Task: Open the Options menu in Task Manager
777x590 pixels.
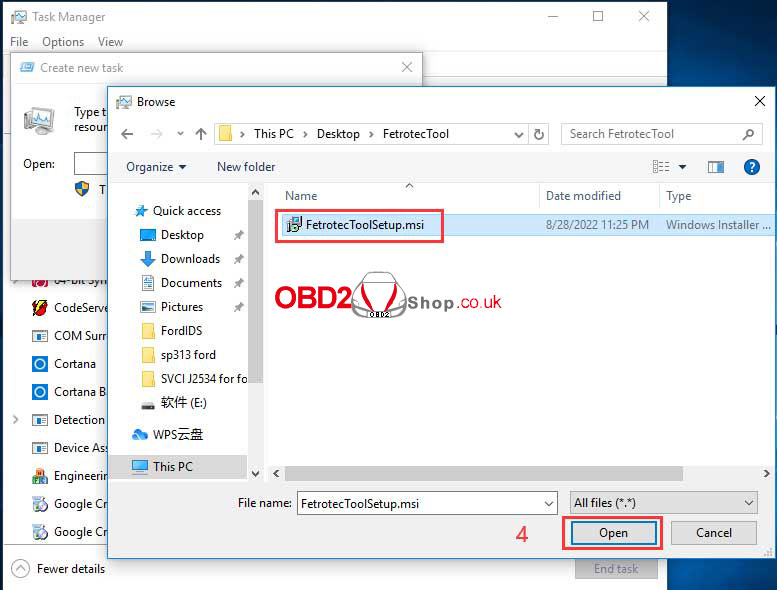Action: point(63,42)
